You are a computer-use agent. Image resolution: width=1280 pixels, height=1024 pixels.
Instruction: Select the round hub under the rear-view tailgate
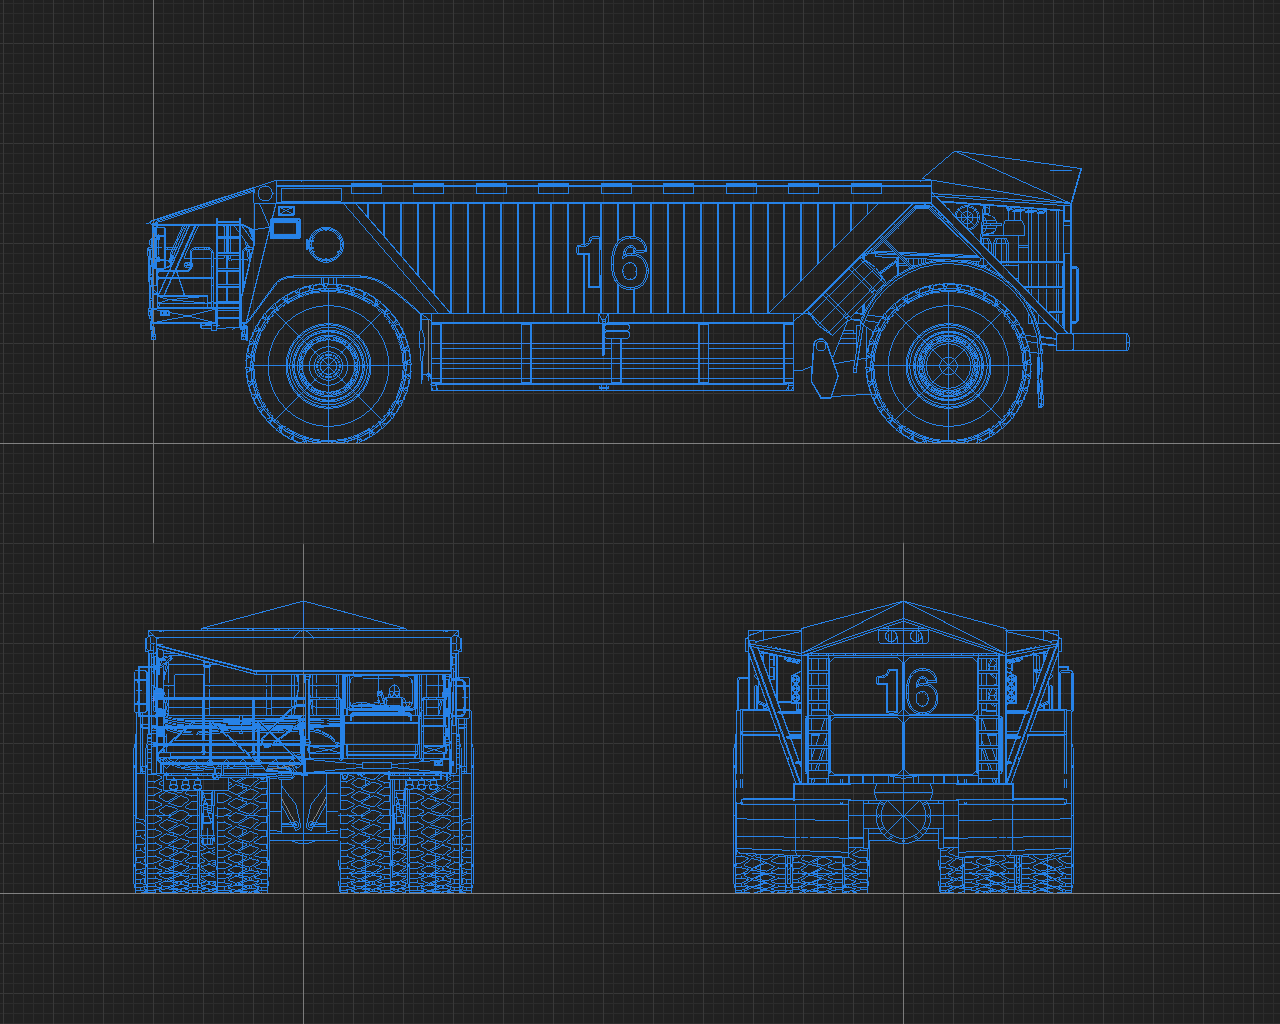(x=903, y=818)
